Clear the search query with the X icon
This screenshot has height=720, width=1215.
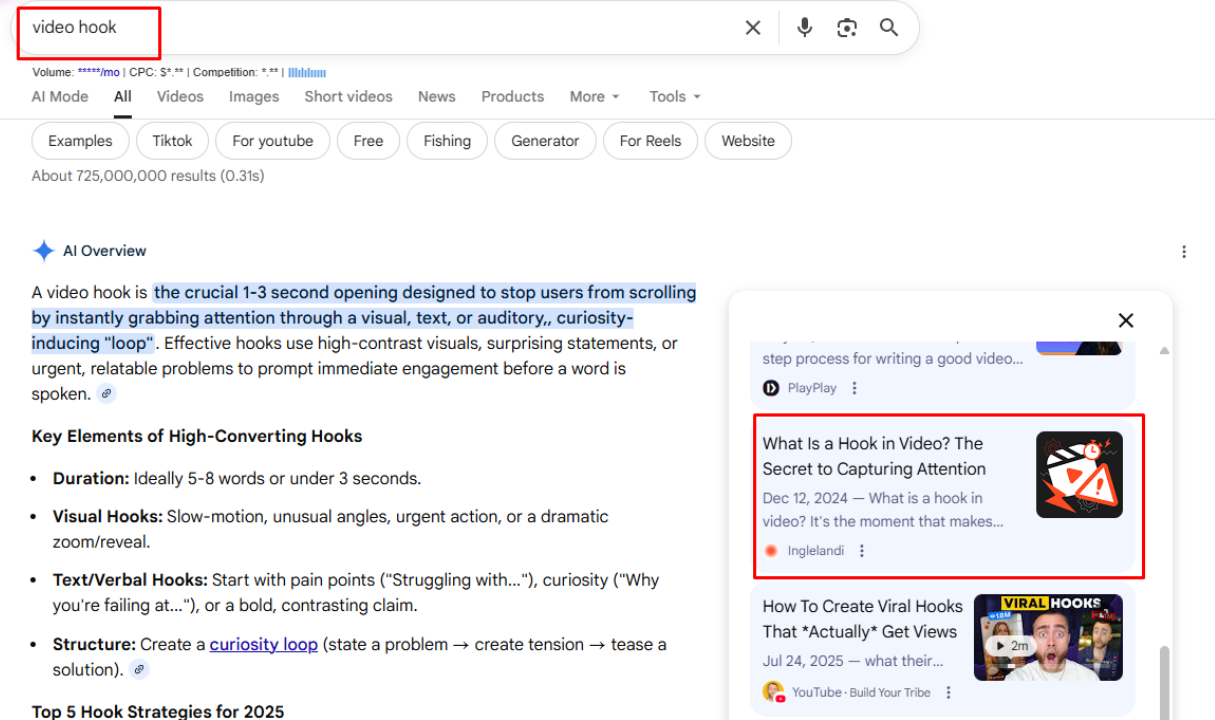753,27
